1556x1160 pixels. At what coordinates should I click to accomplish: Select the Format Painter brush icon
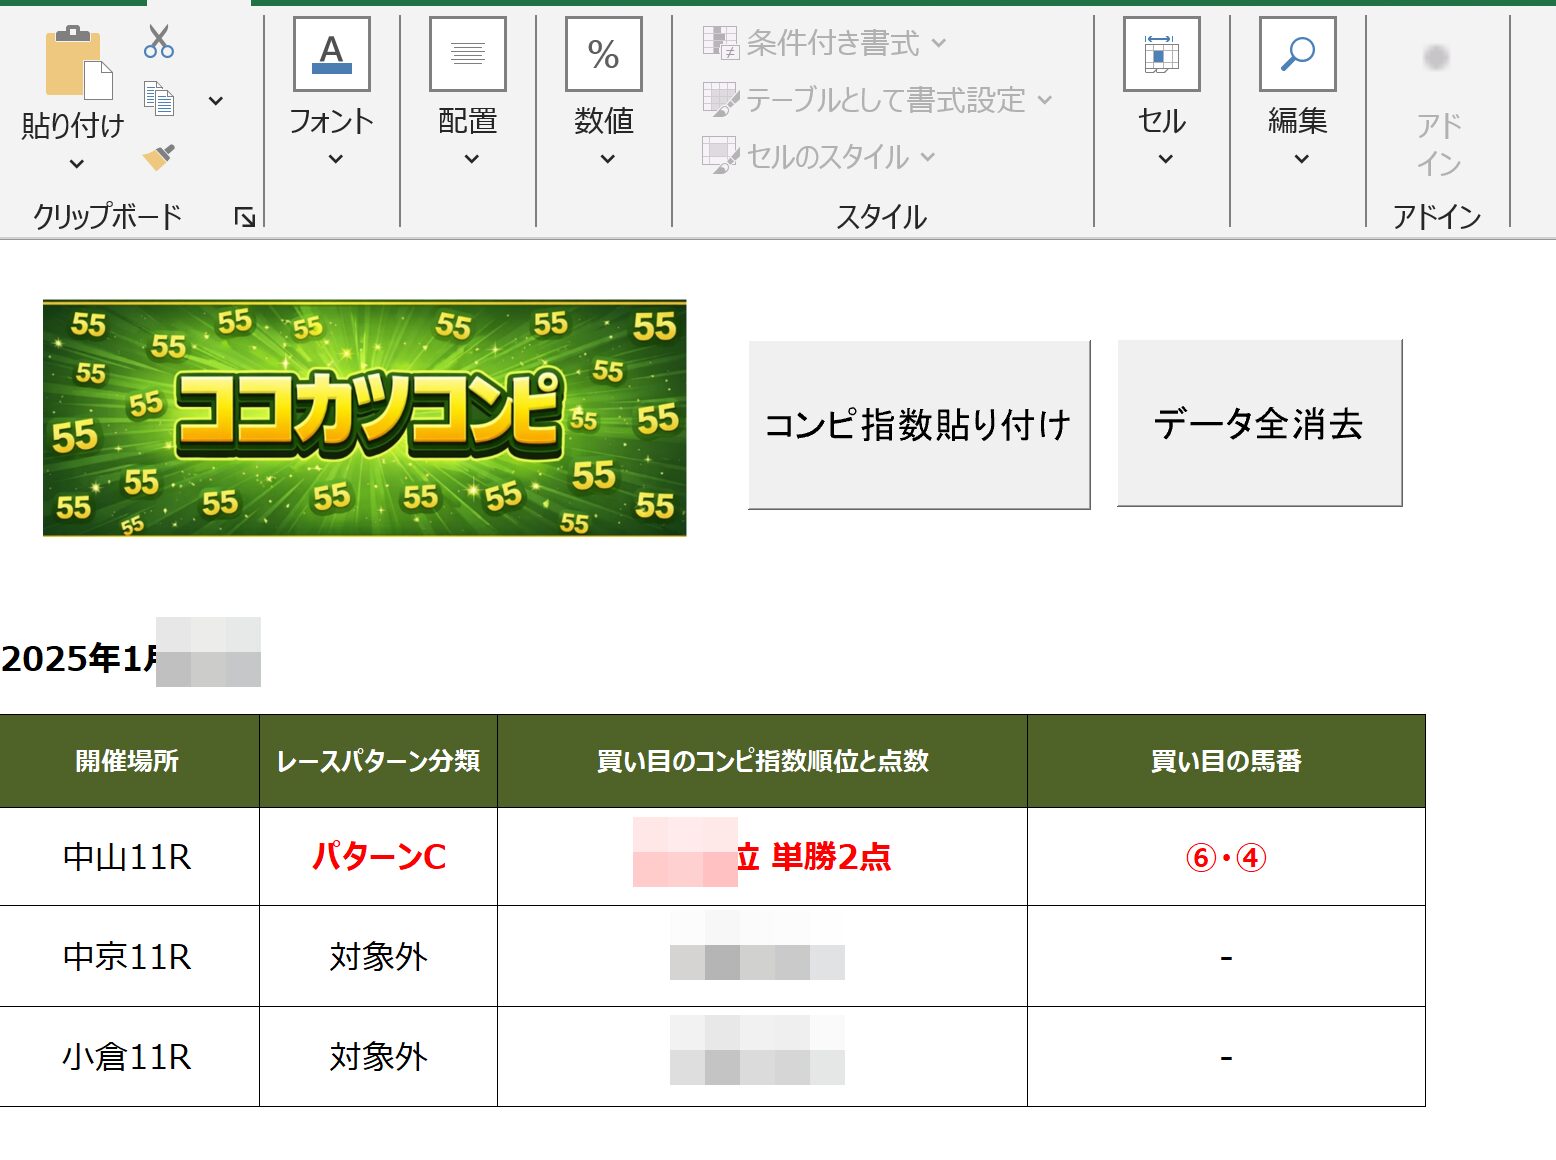point(158,157)
